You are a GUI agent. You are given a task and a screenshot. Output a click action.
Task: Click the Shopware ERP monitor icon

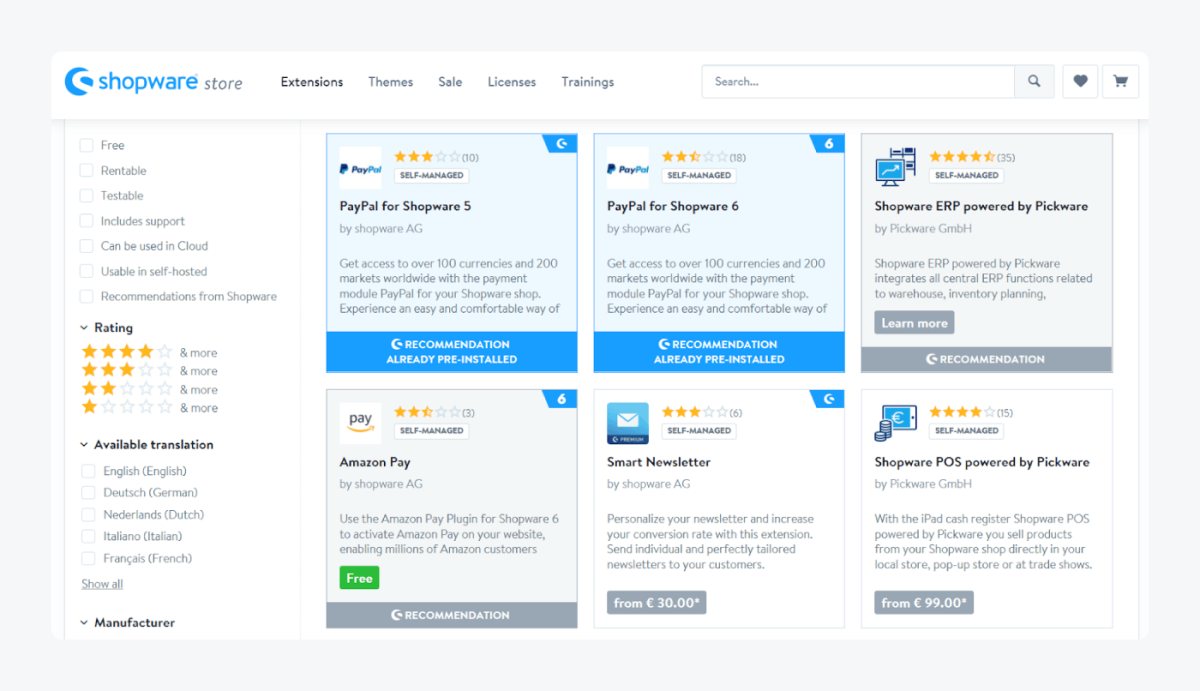(895, 168)
